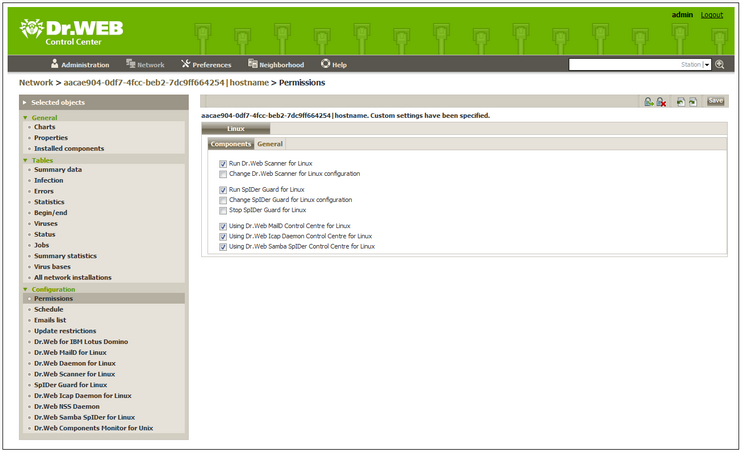
Task: Click the magnifier search icon
Action: (720, 65)
